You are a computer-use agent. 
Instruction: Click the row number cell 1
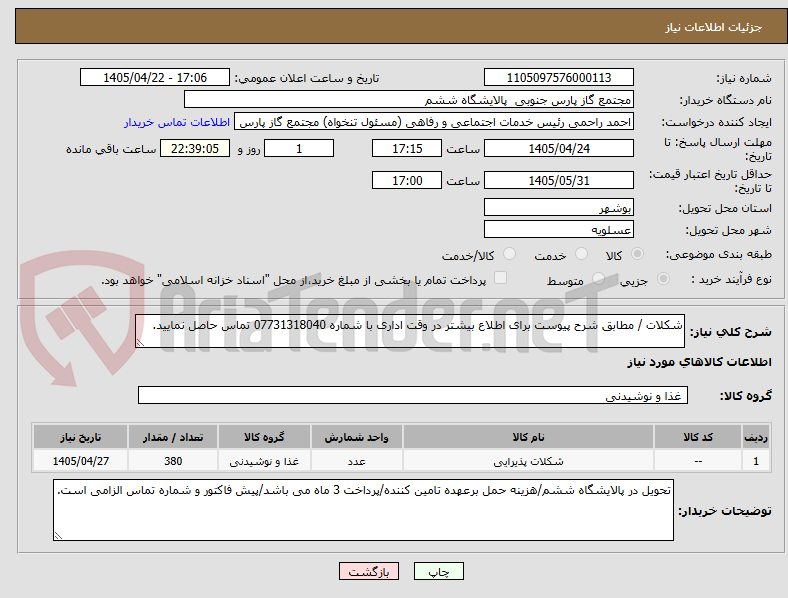756,461
